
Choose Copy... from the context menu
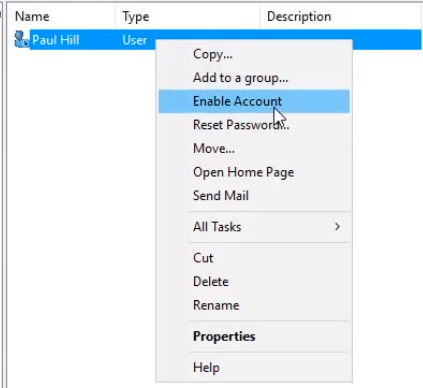(254, 54)
